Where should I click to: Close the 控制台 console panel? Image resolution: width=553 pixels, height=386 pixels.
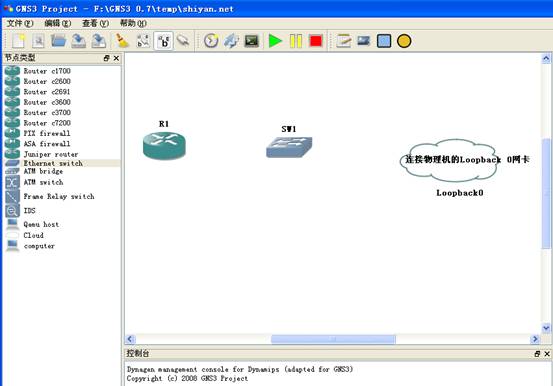pyautogui.click(x=547, y=354)
